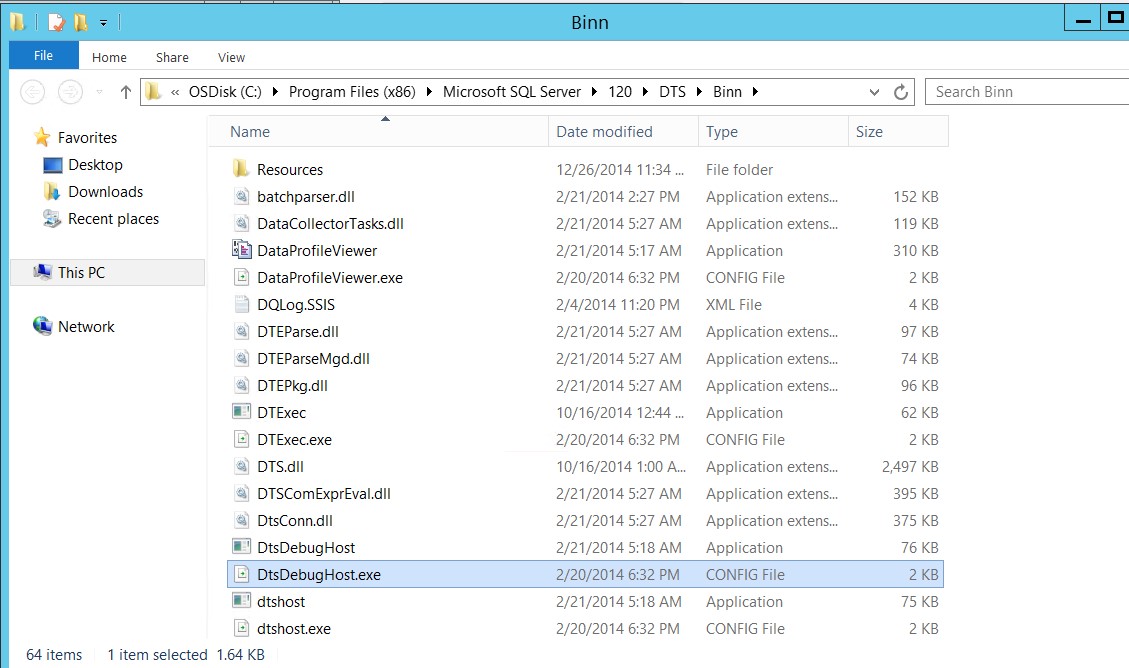Open the recent locations dropdown arrow
The width and height of the screenshot is (1129, 668).
(x=99, y=92)
